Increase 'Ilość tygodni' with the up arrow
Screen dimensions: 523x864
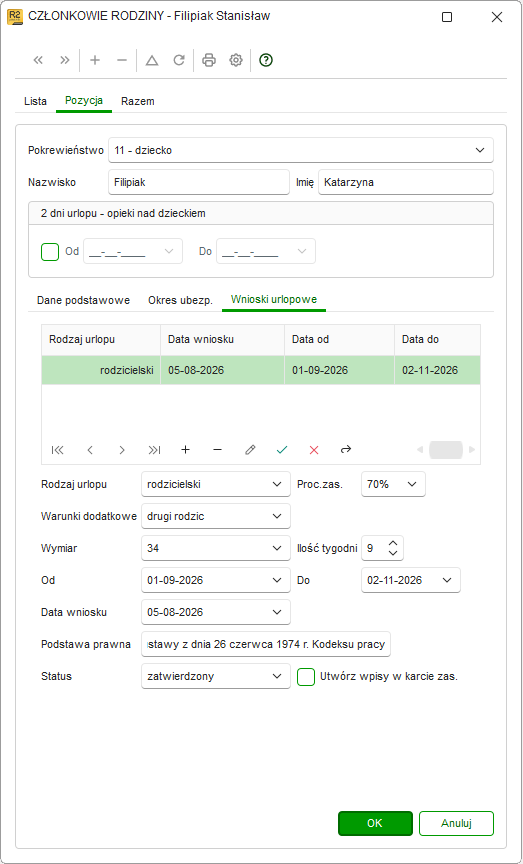(x=393, y=543)
